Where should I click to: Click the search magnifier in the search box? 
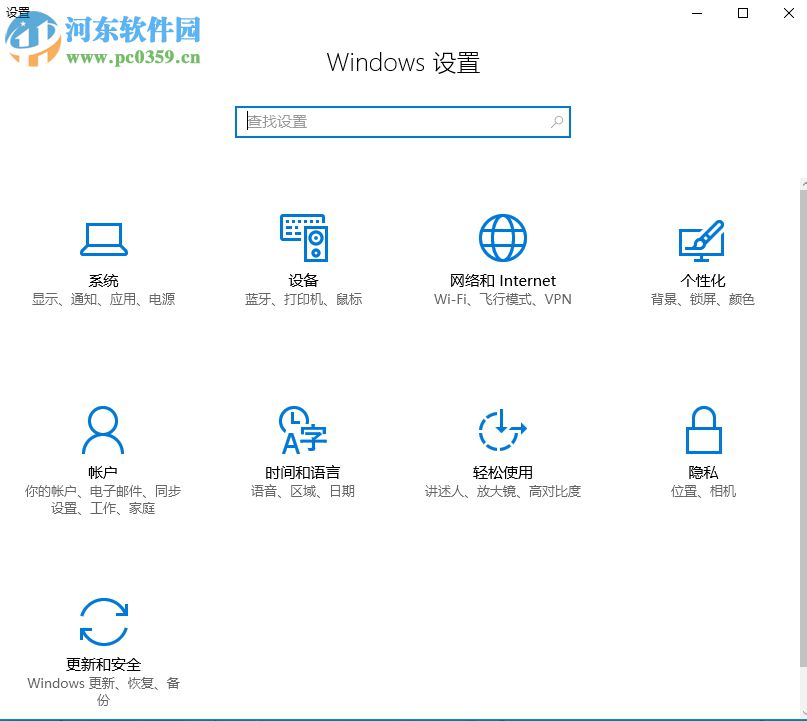click(557, 122)
